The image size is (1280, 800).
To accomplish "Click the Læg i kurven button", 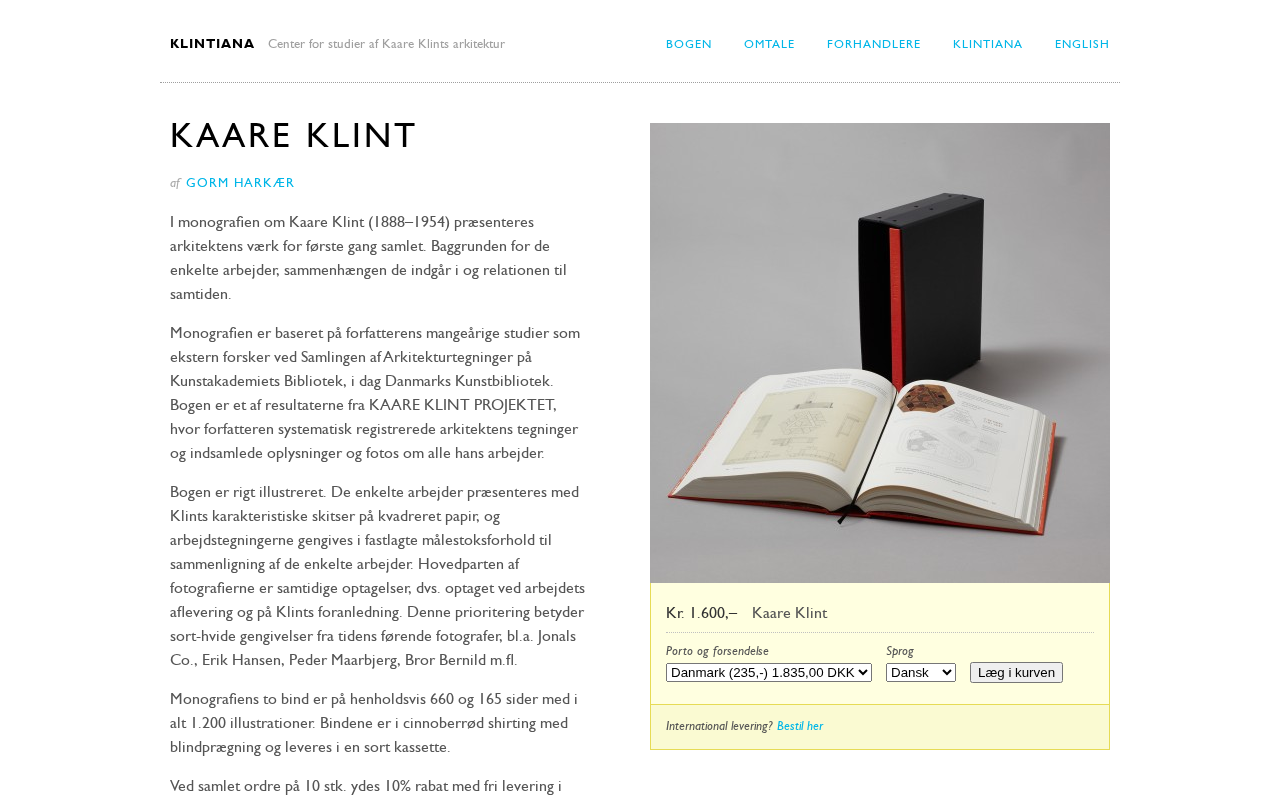I will [x=1016, y=673].
